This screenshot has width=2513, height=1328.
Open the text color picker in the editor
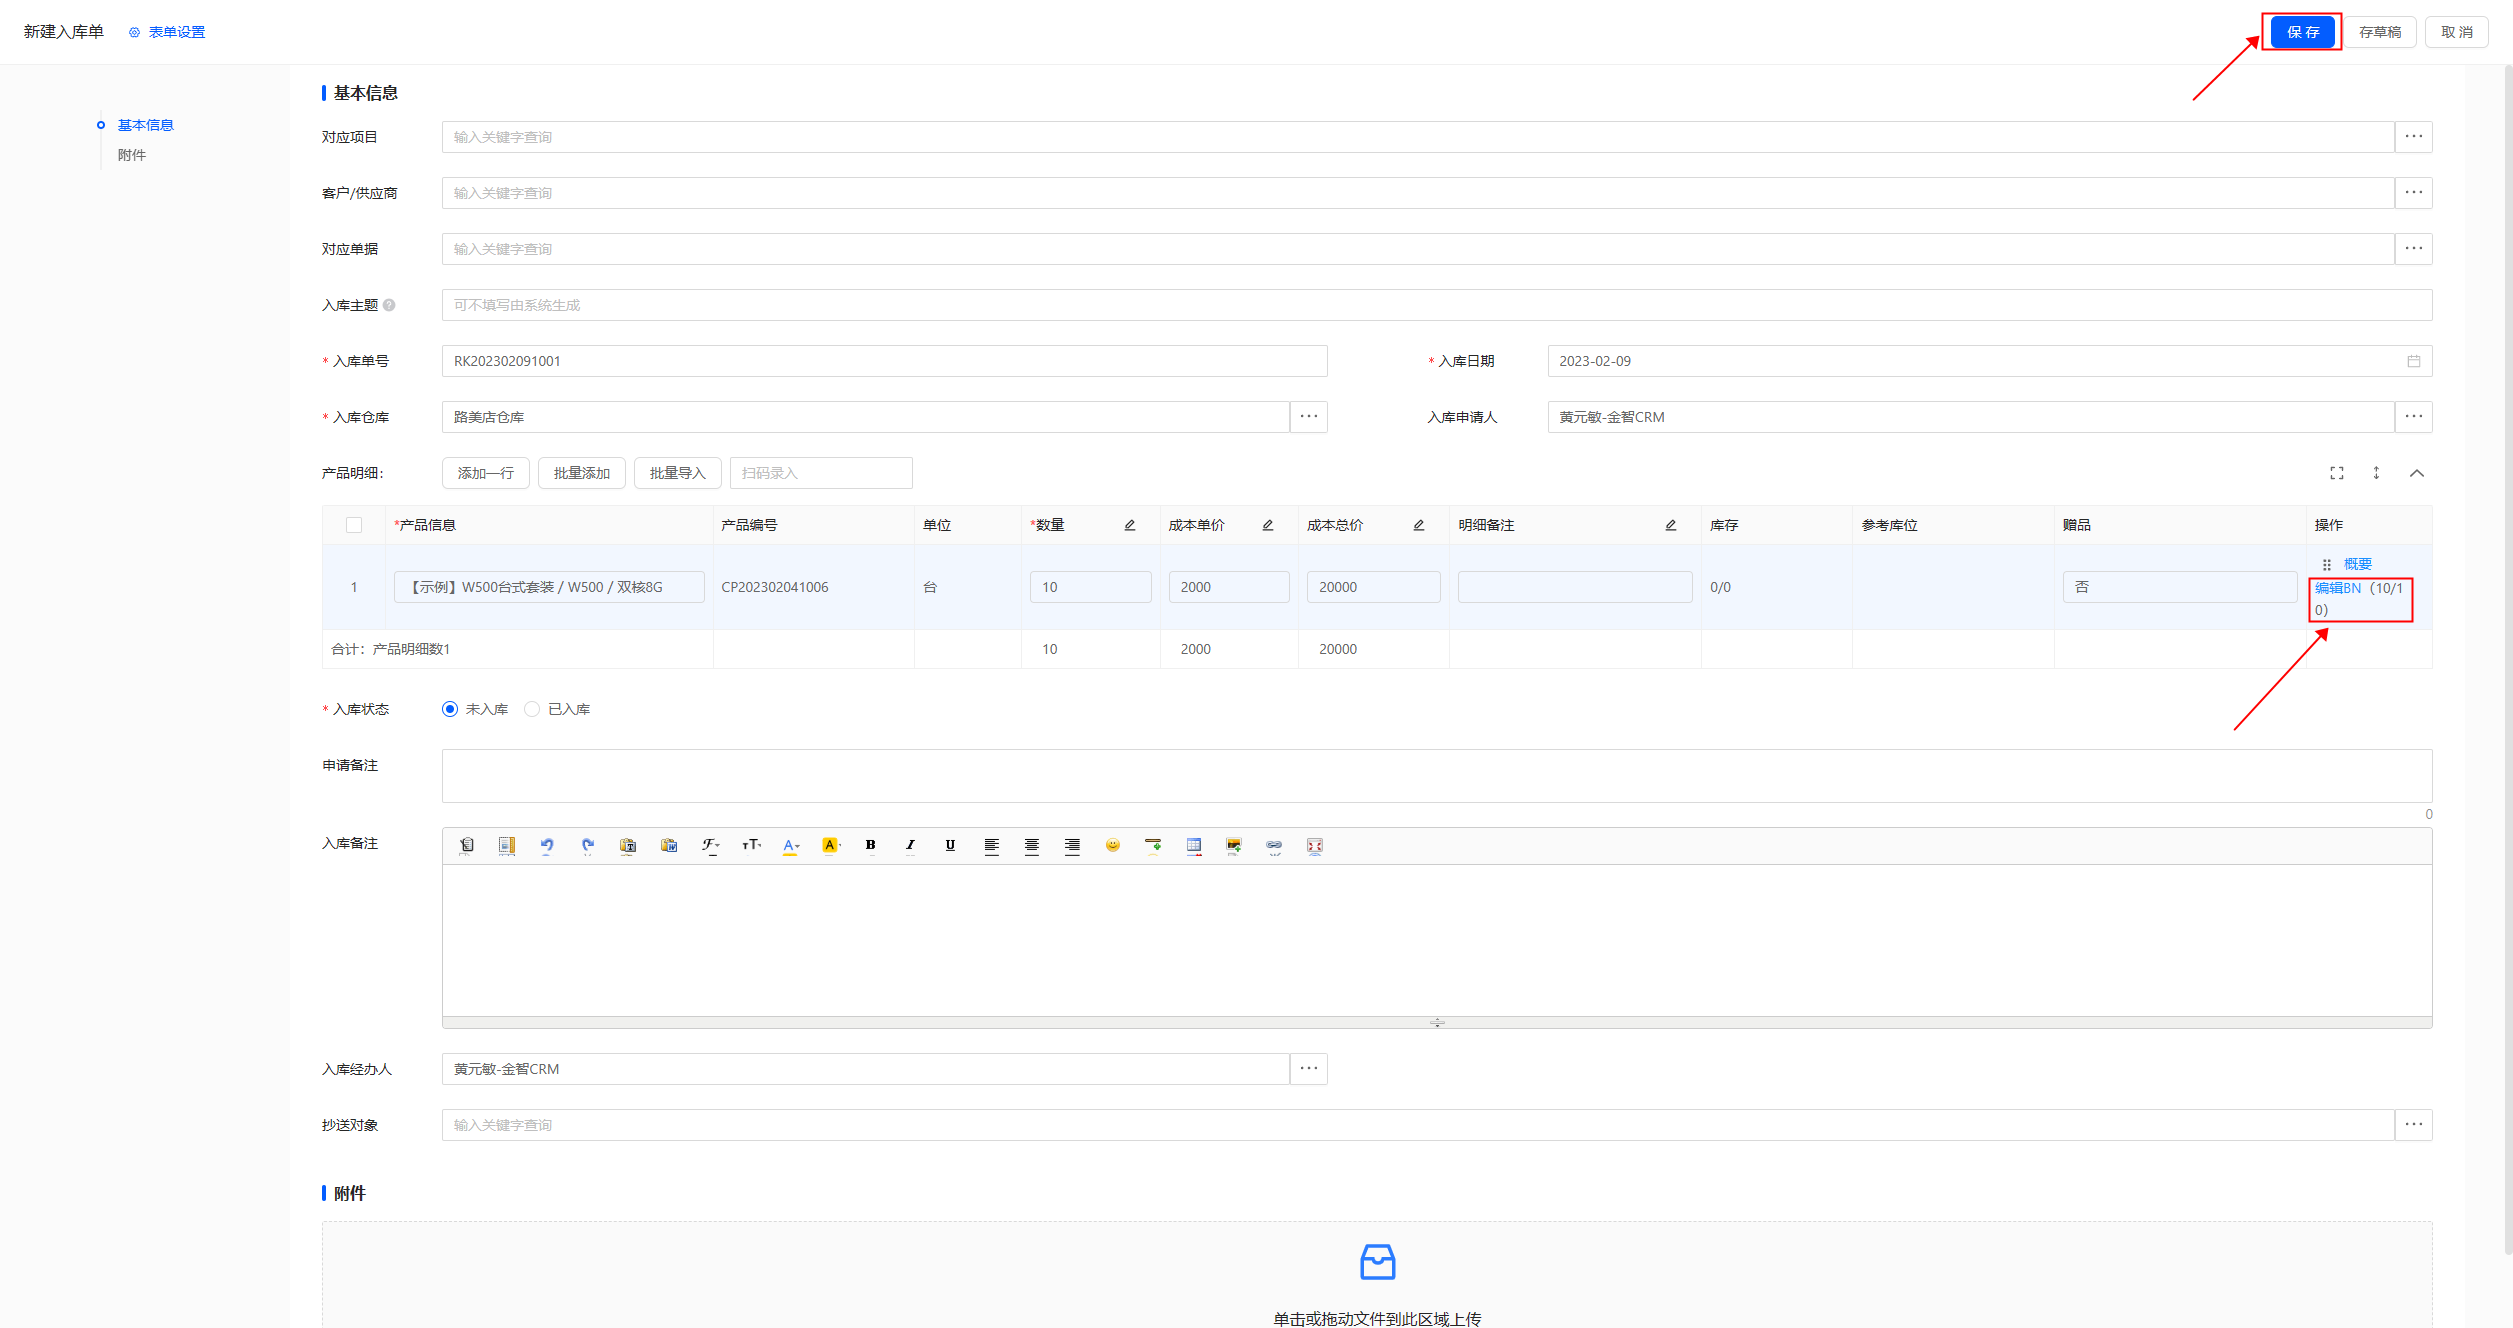(791, 846)
